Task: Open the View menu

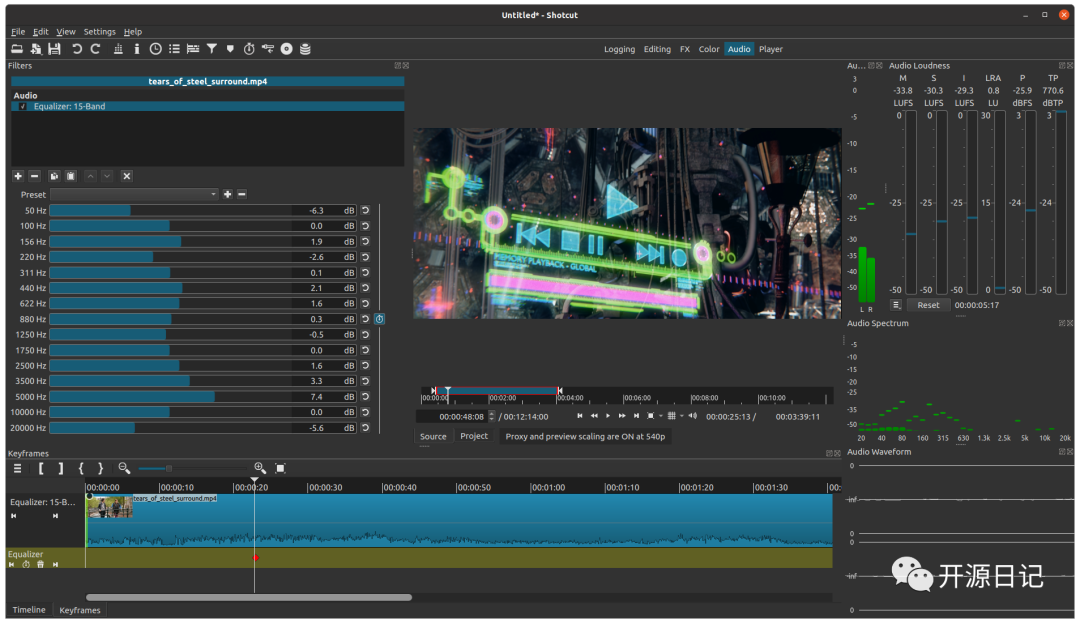Action: [x=65, y=32]
